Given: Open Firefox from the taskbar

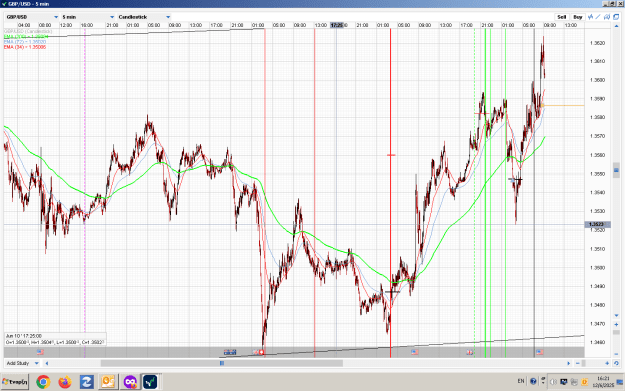Looking at the screenshot, I should pos(65,382).
